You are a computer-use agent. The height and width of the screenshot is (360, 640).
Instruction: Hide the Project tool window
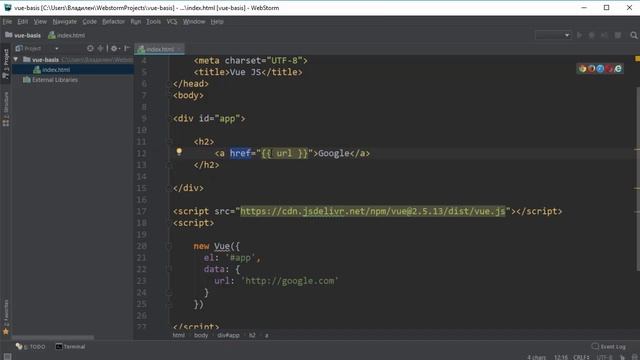tap(127, 48)
